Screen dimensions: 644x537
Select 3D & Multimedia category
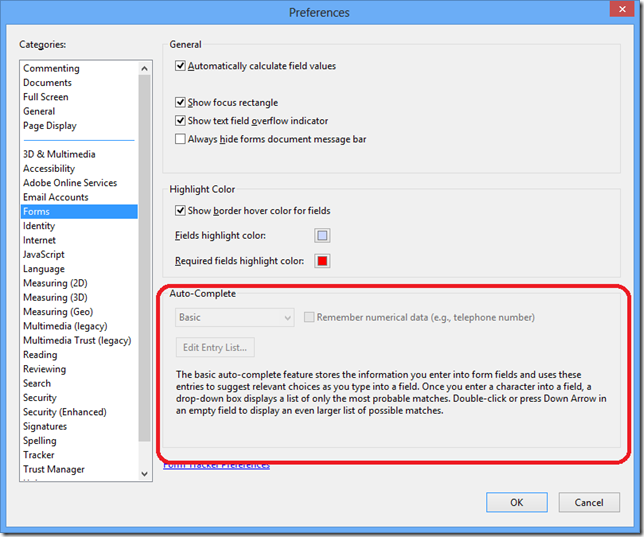(59, 154)
